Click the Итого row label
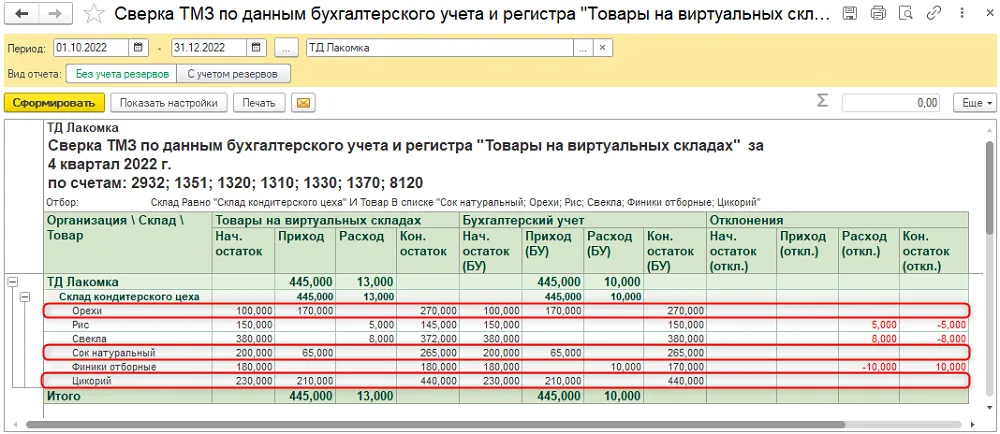 click(63, 396)
